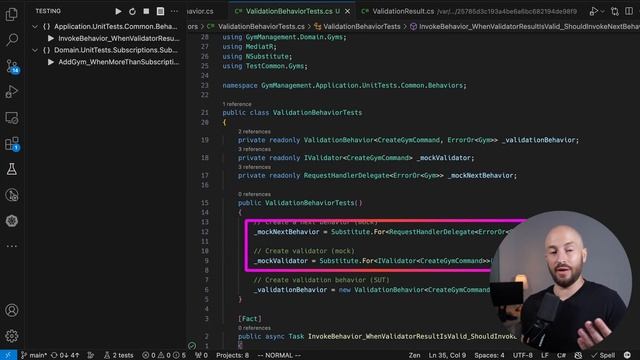
Task: Open Extensions view in activity bar
Action: pyautogui.click(x=11, y=144)
